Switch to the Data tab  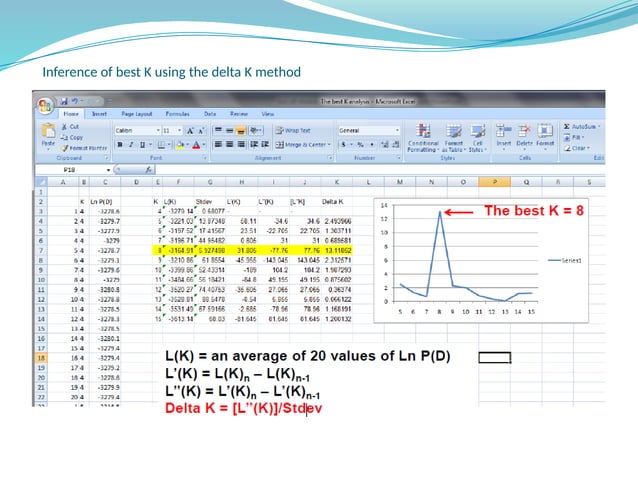tap(210, 114)
